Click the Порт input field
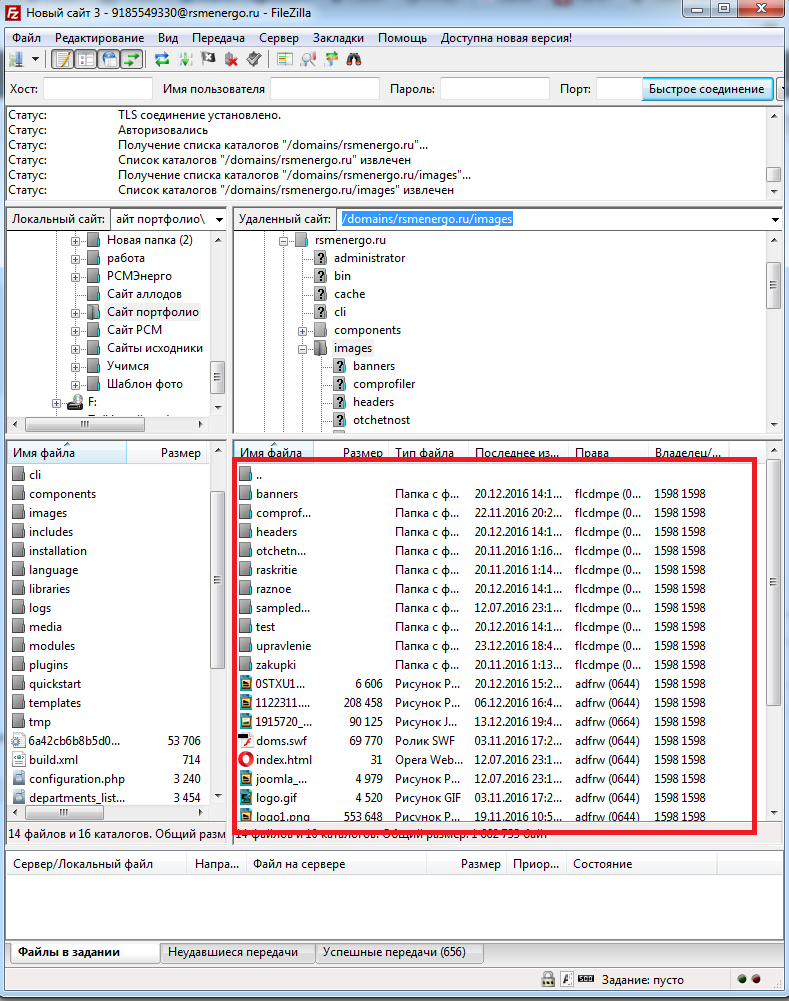Viewport: 789px width, 1001px height. pos(619,89)
